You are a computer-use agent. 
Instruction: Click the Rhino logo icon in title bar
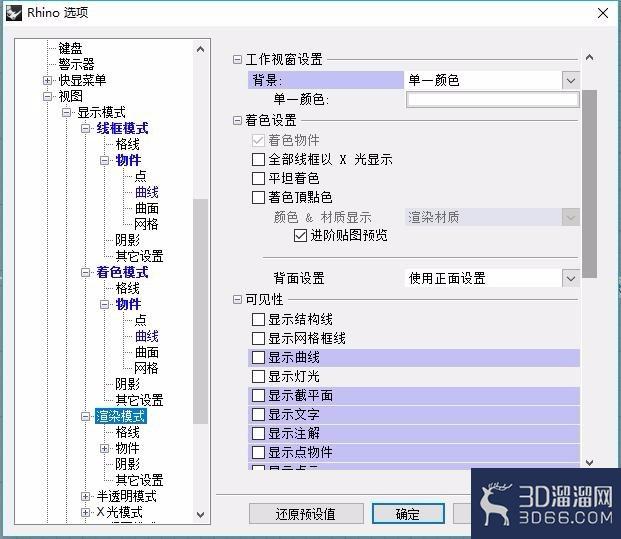[14, 13]
